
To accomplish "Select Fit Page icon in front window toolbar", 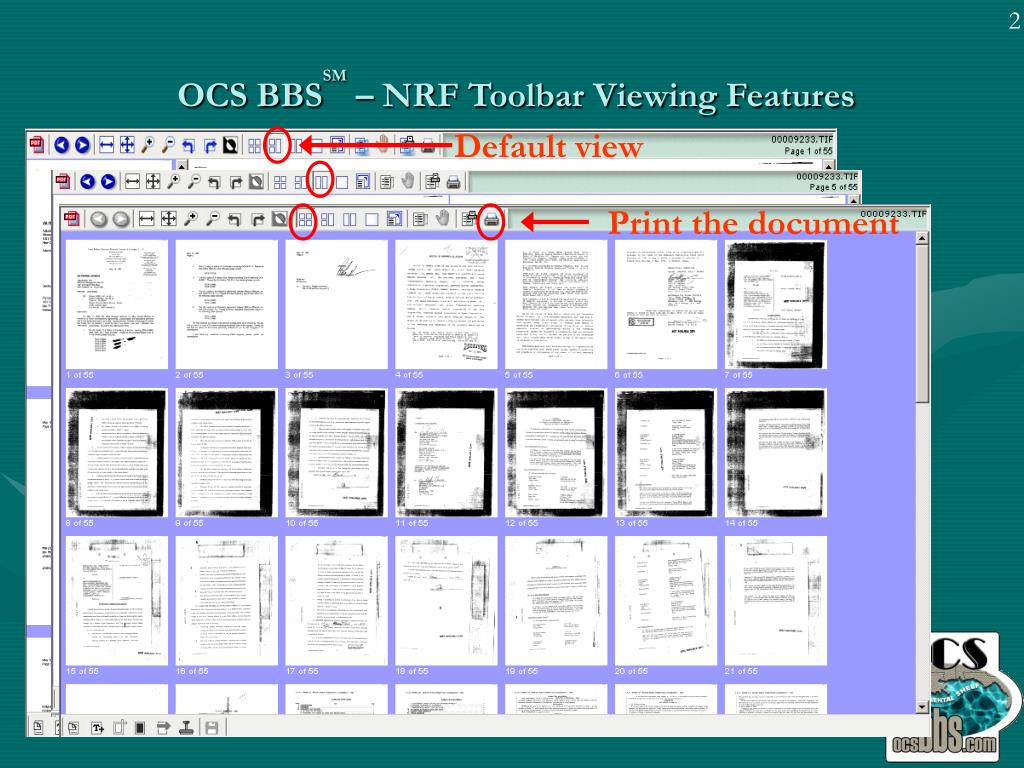I will [168, 219].
